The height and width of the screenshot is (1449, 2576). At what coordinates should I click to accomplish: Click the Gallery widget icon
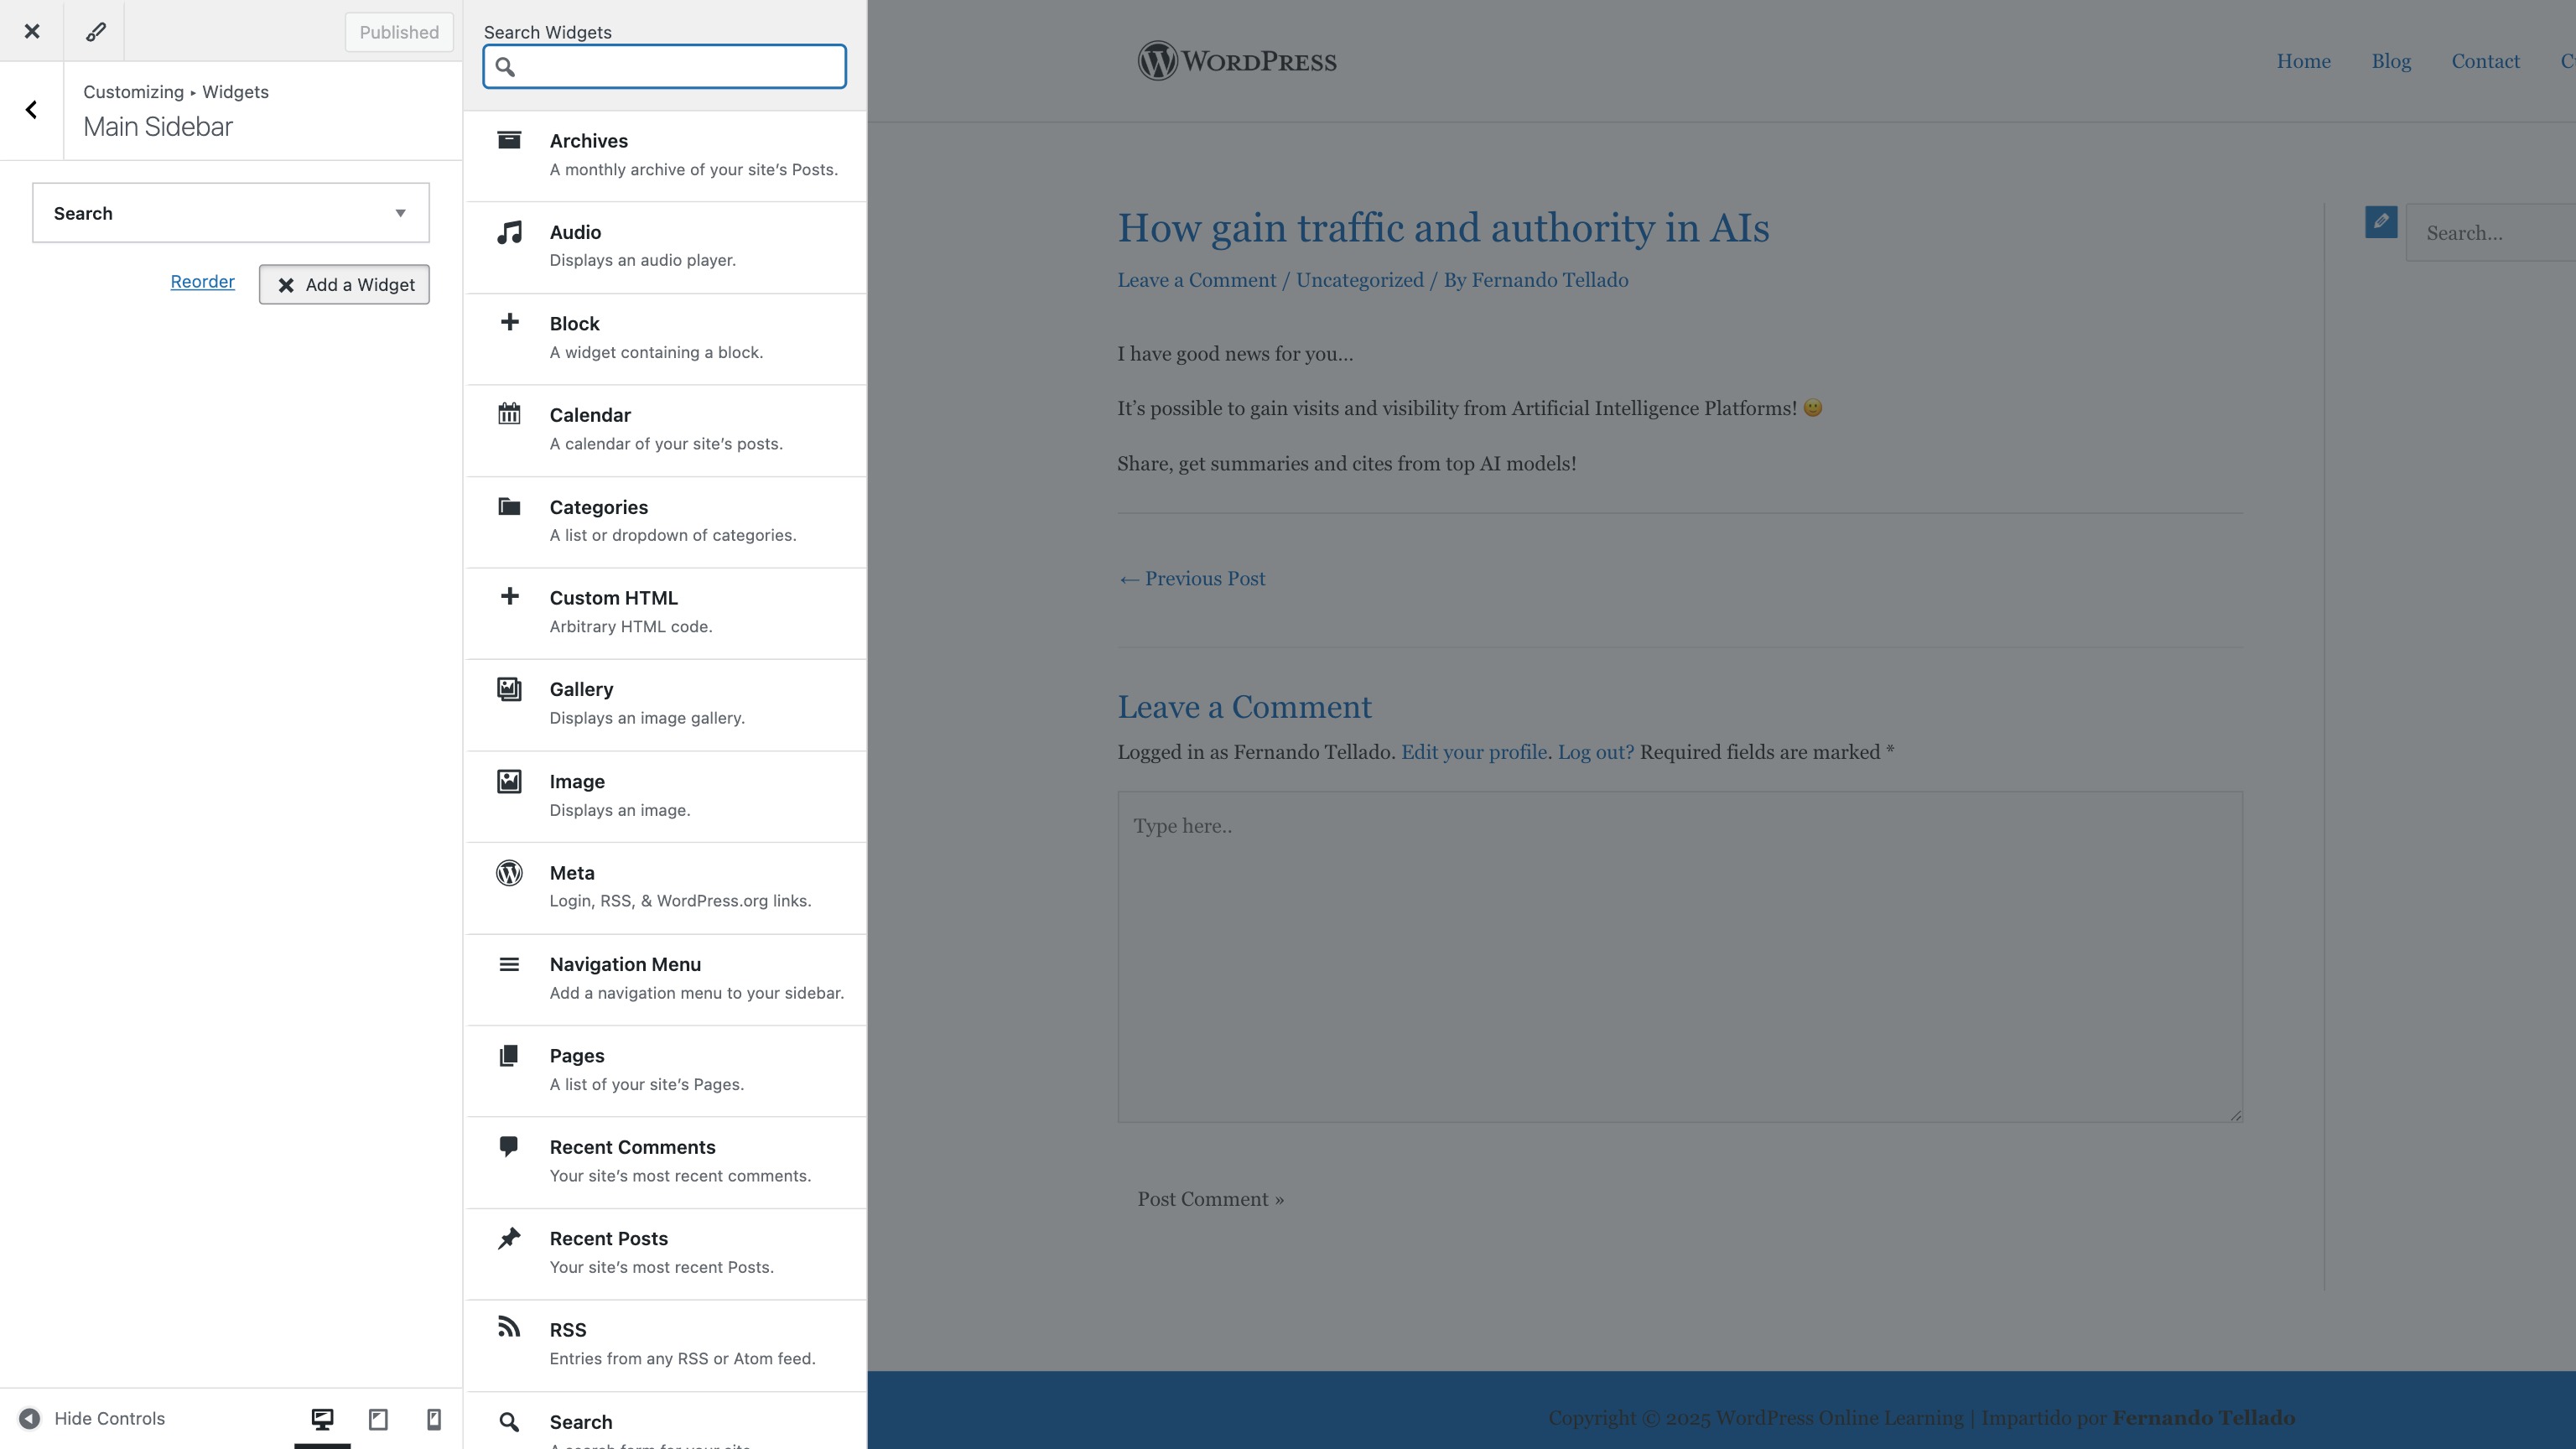click(x=509, y=689)
